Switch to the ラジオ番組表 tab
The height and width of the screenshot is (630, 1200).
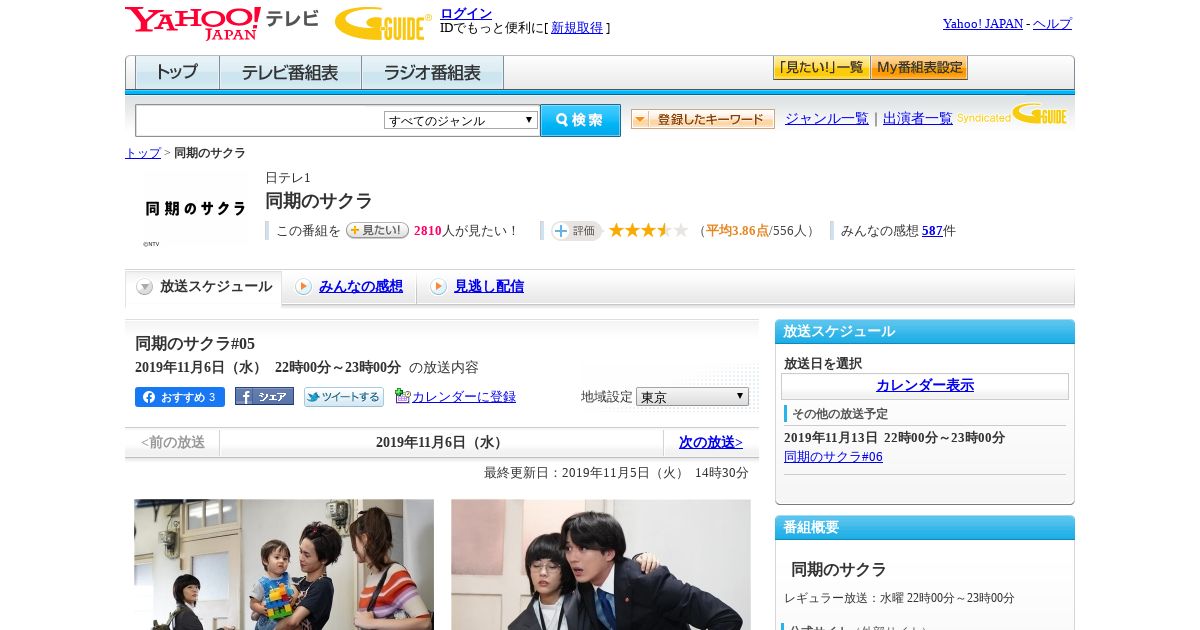point(432,73)
